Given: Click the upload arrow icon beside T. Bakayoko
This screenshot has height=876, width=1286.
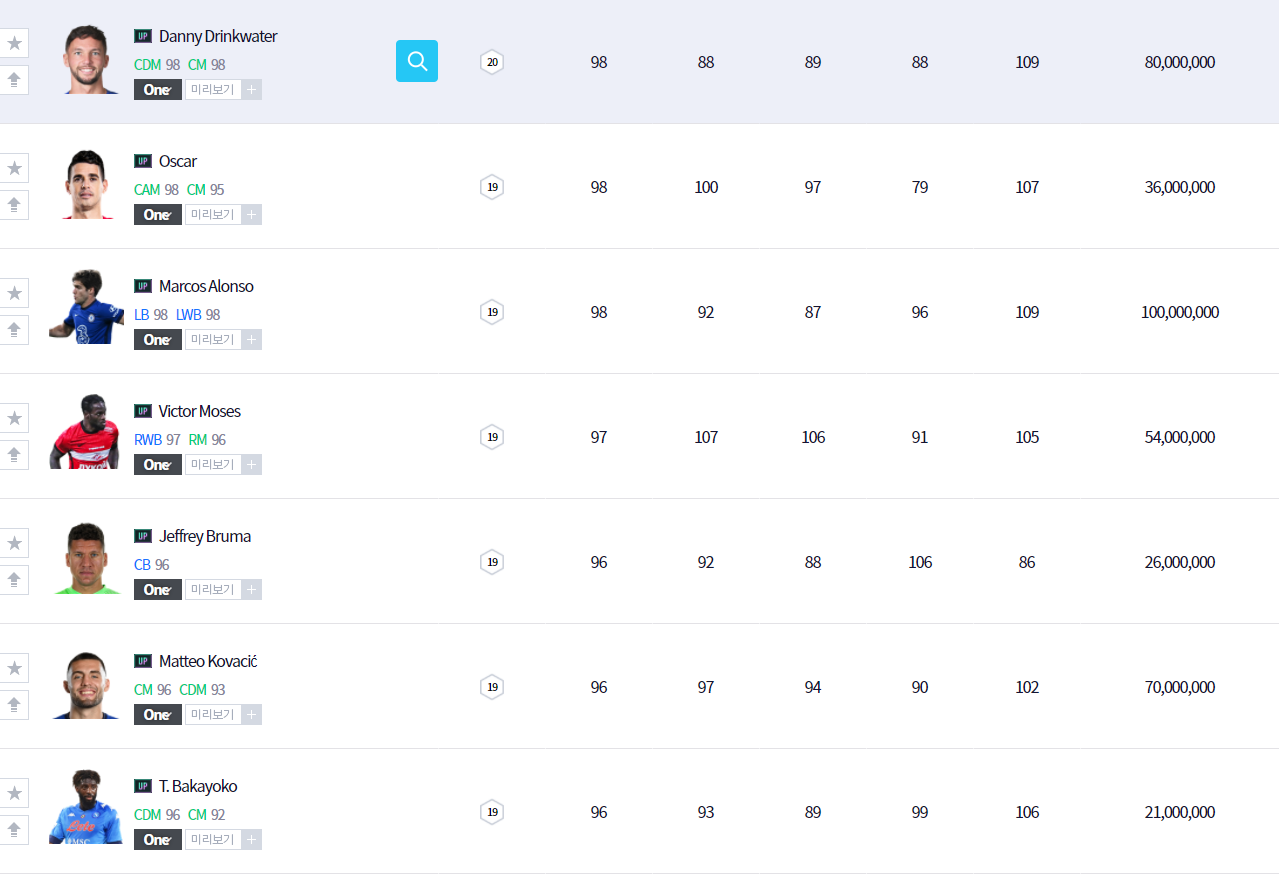Looking at the screenshot, I should (14, 830).
